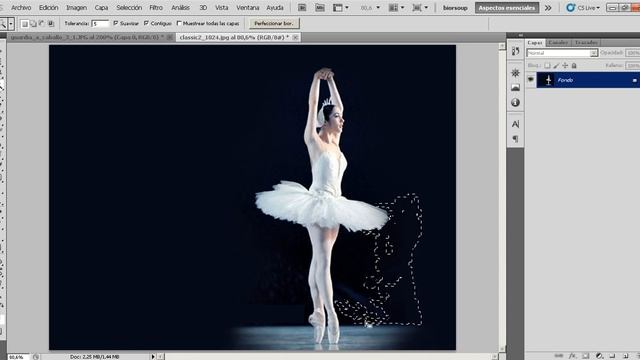This screenshot has width=640, height=360.
Task: Click the status bar zoom percentage field
Action: 18,357
